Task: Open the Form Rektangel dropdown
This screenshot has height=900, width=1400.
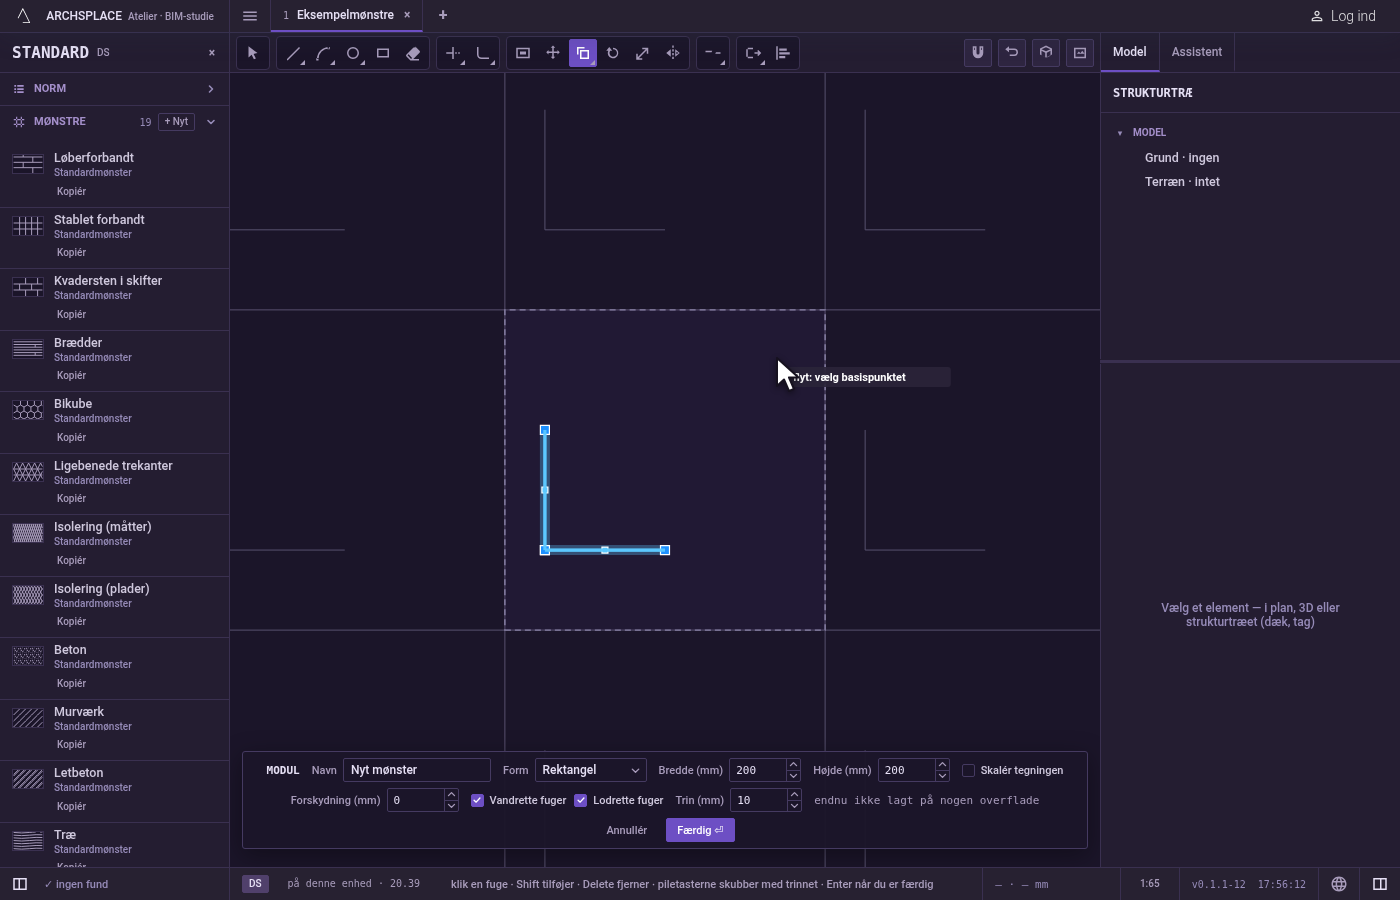Action: [x=591, y=770]
